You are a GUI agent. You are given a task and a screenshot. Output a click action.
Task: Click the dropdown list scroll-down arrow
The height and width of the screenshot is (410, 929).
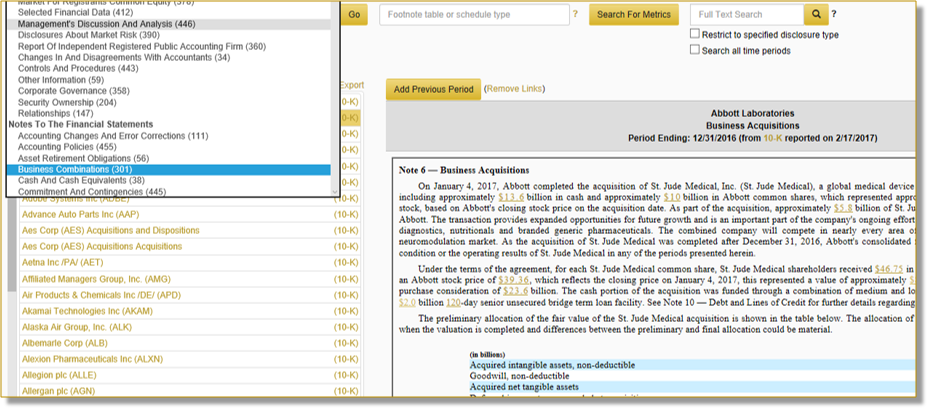333,191
